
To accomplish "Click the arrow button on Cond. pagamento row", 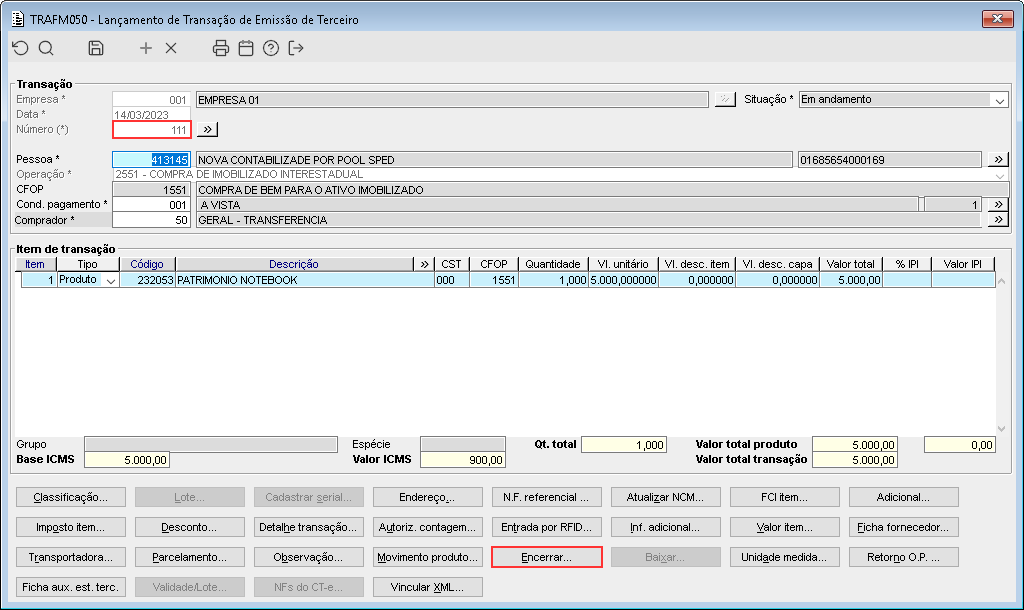I will click(x=998, y=204).
